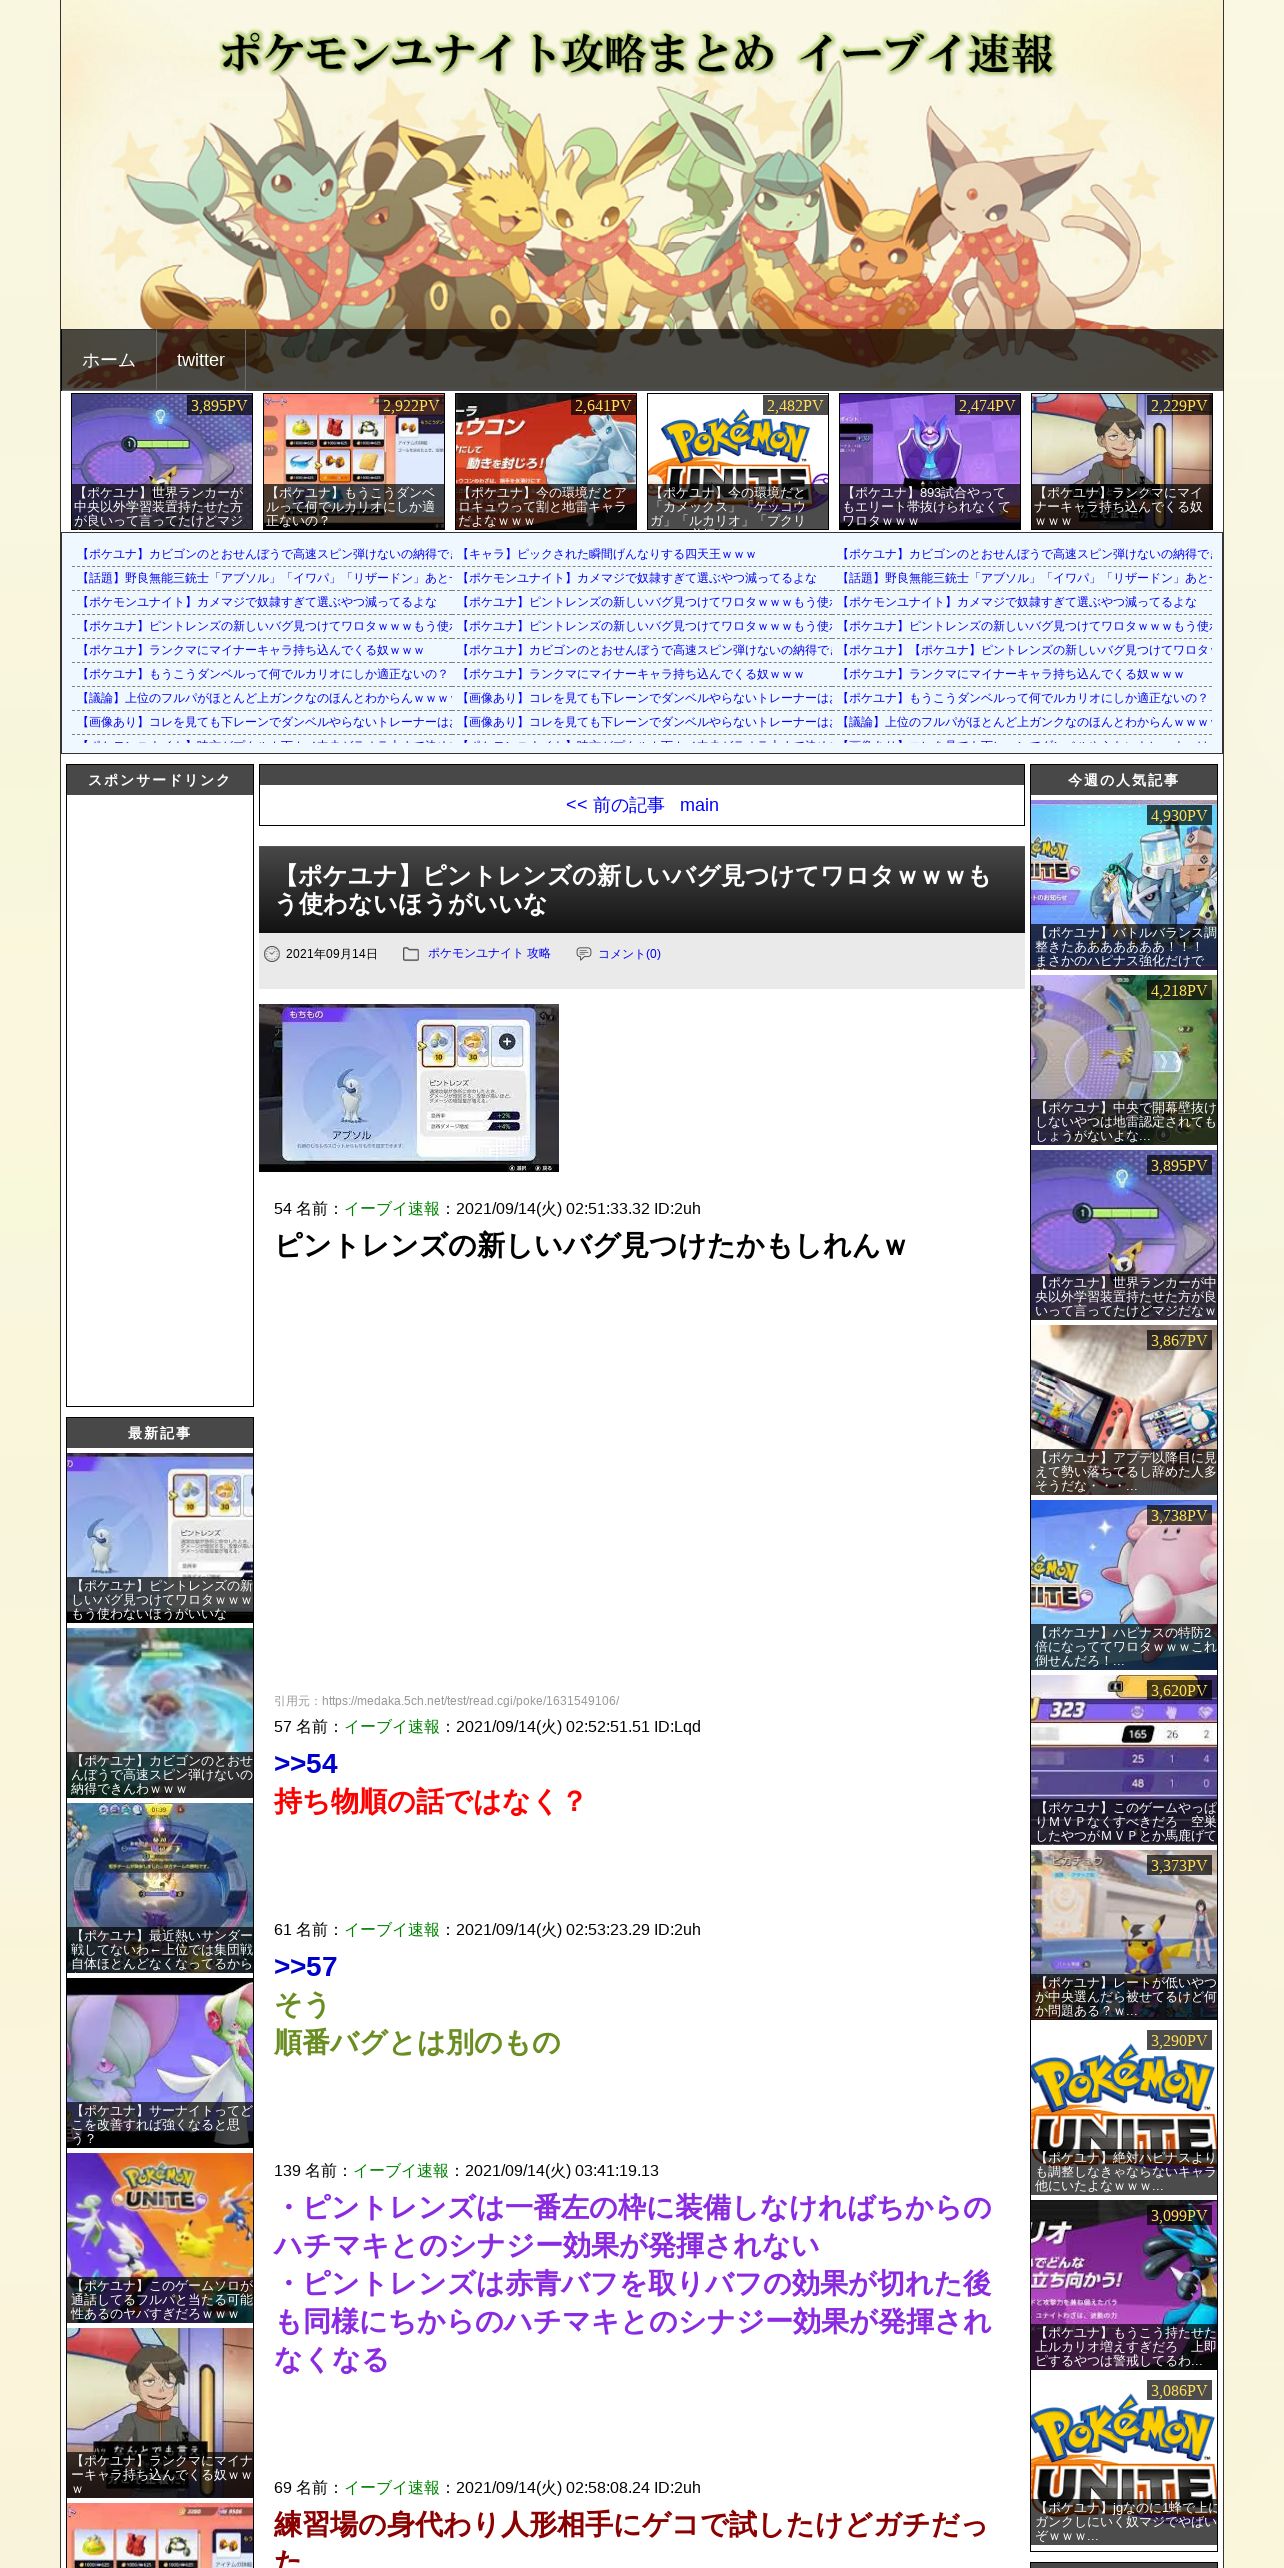Open third-column headline 【議論】上位のフルパ
The image size is (1284, 2568).
(x=1025, y=722)
